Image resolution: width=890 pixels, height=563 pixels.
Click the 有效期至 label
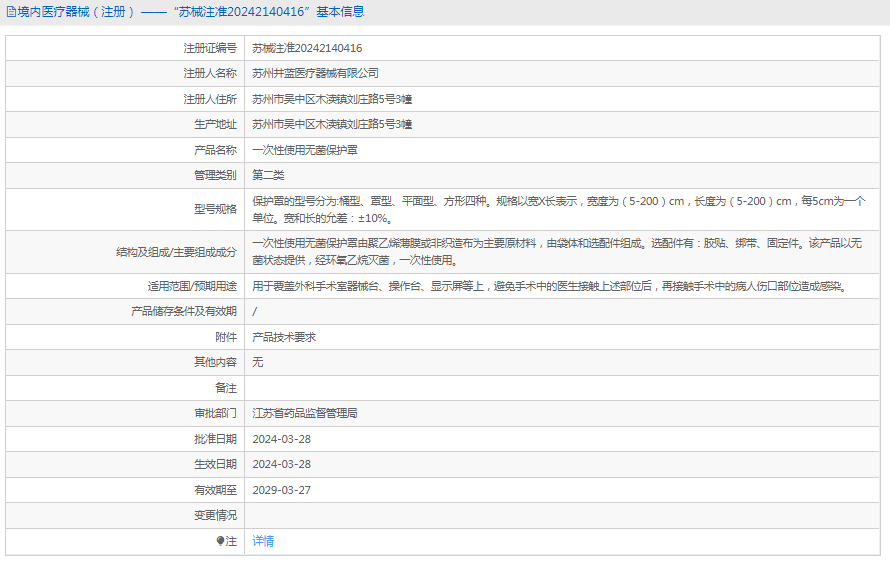(x=215, y=490)
